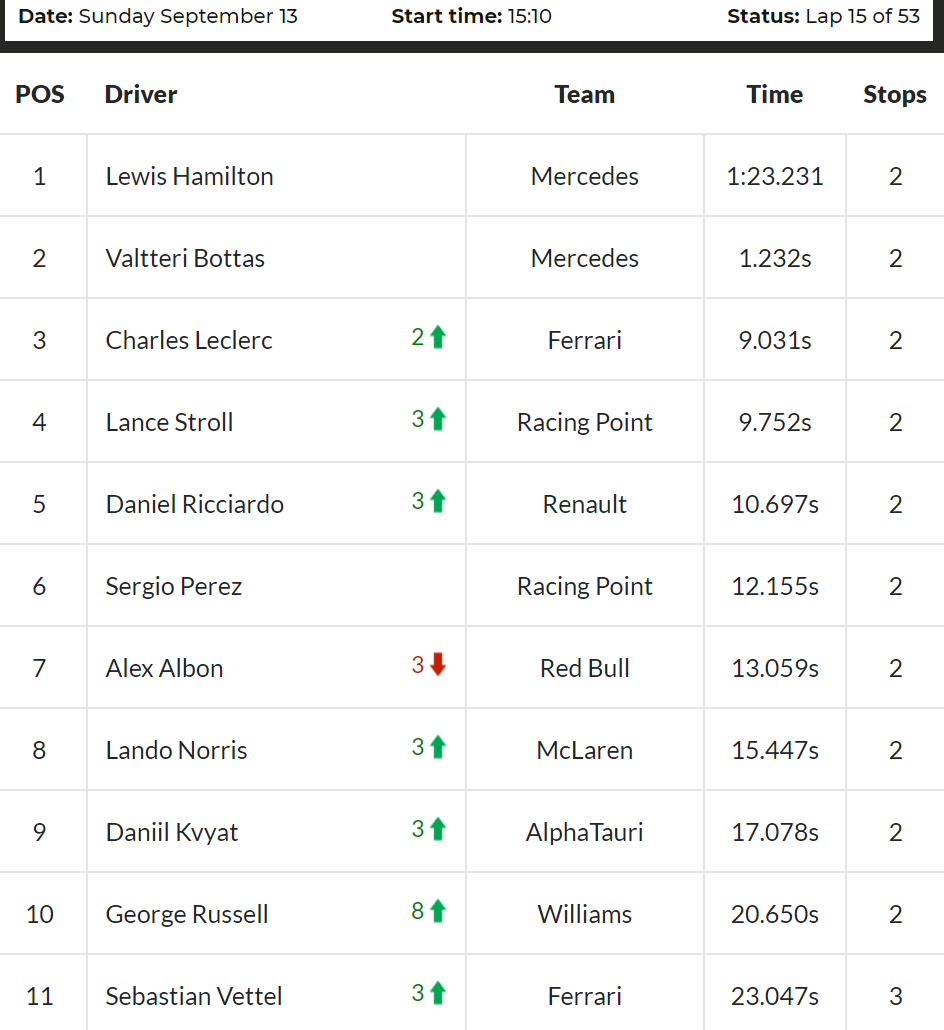Click green up arrow in Lance Stroll row

[438, 419]
